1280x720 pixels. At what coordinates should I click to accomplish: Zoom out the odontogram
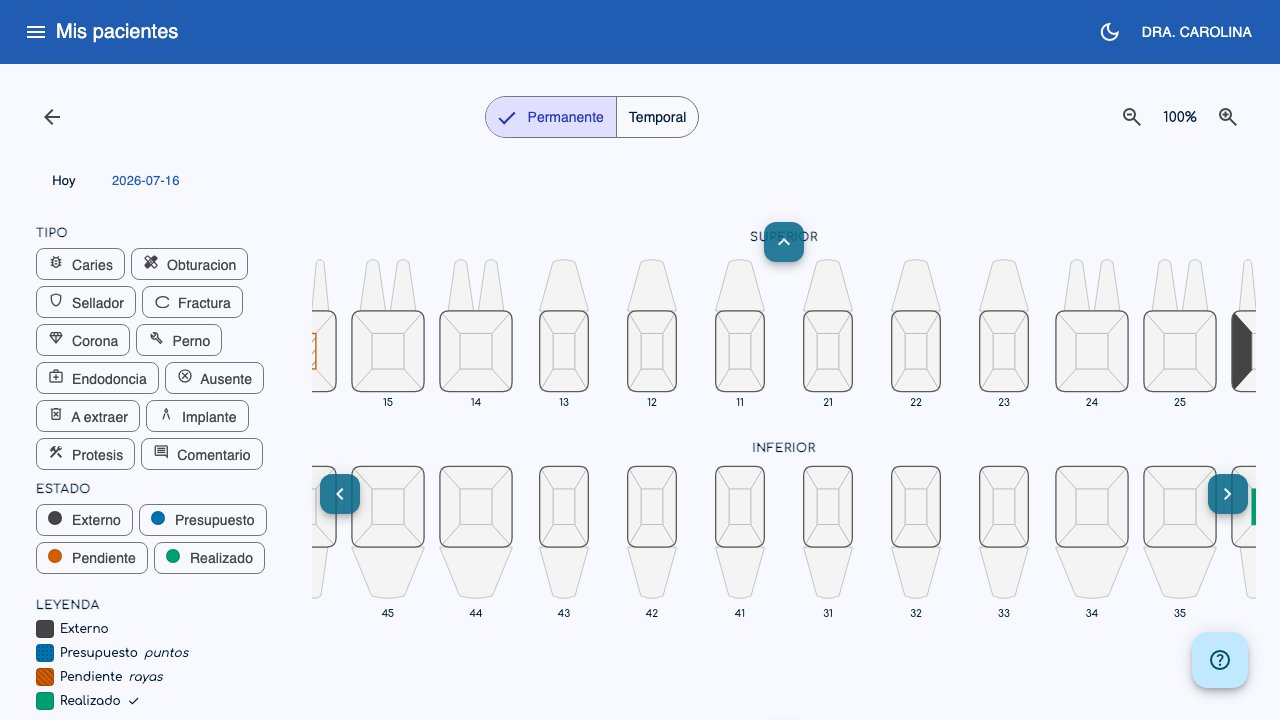tap(1132, 117)
